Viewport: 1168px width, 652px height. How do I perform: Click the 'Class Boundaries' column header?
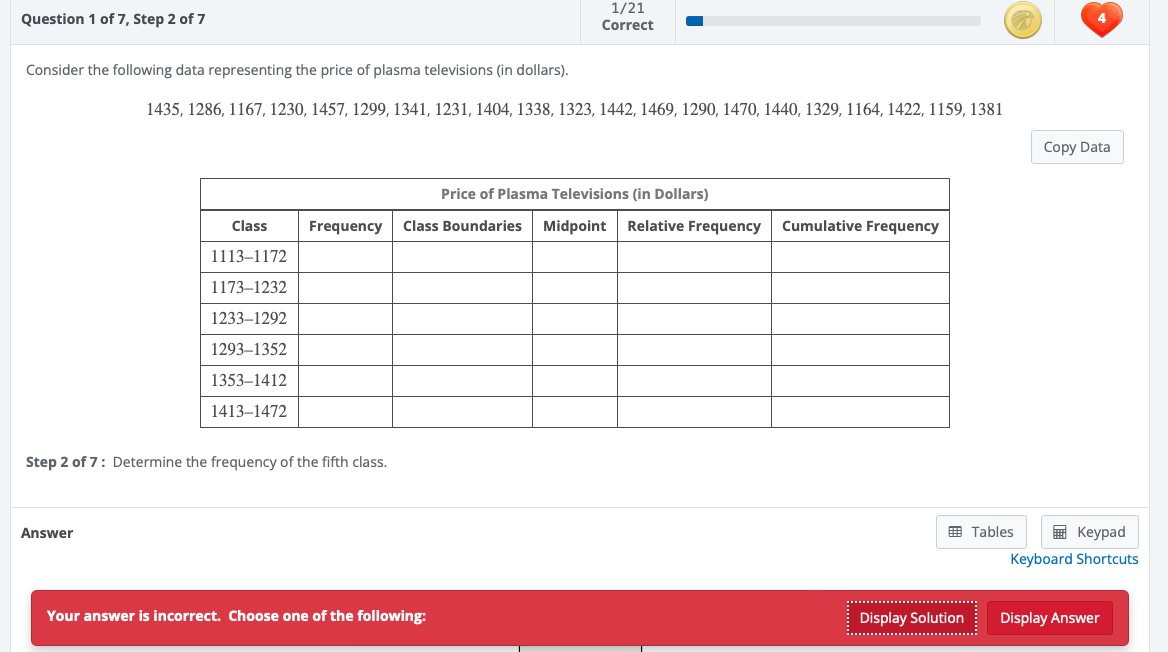pyautogui.click(x=463, y=226)
